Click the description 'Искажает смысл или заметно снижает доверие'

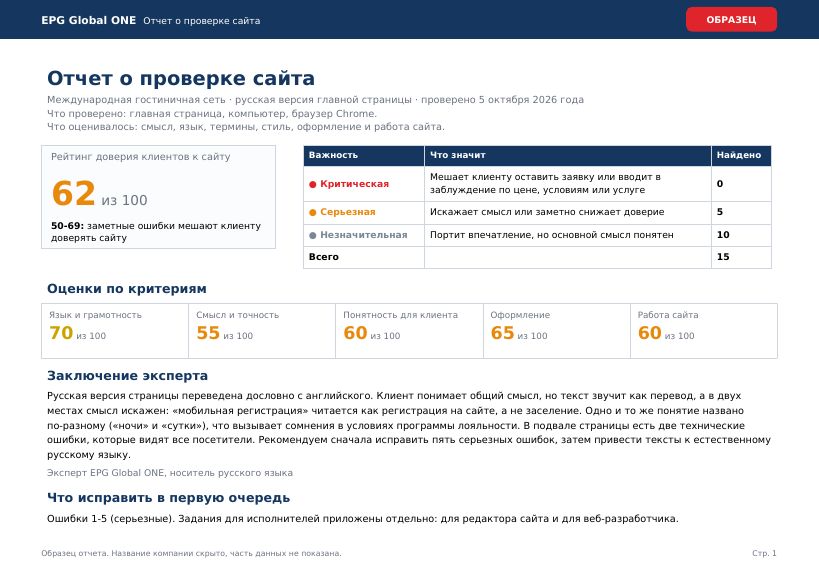[x=547, y=212]
